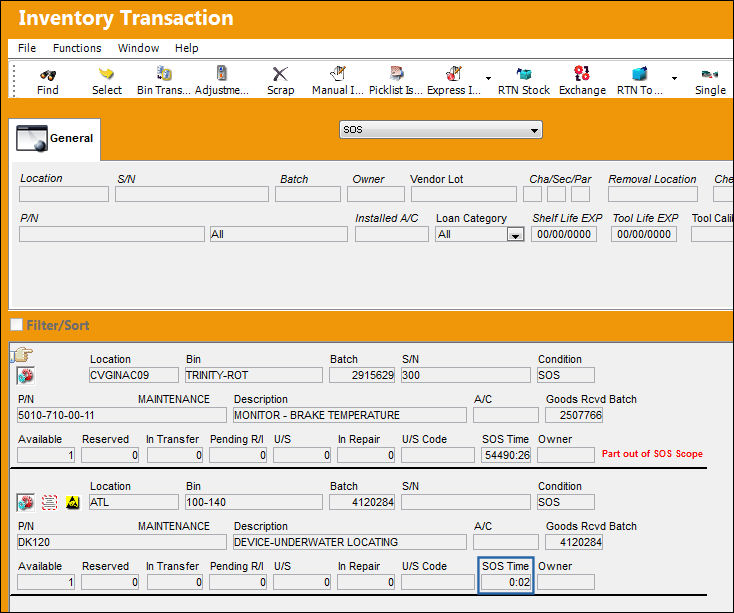
Task: Click description 'DEVICE-UNDERWATER LOCATING'
Action: [x=350, y=542]
